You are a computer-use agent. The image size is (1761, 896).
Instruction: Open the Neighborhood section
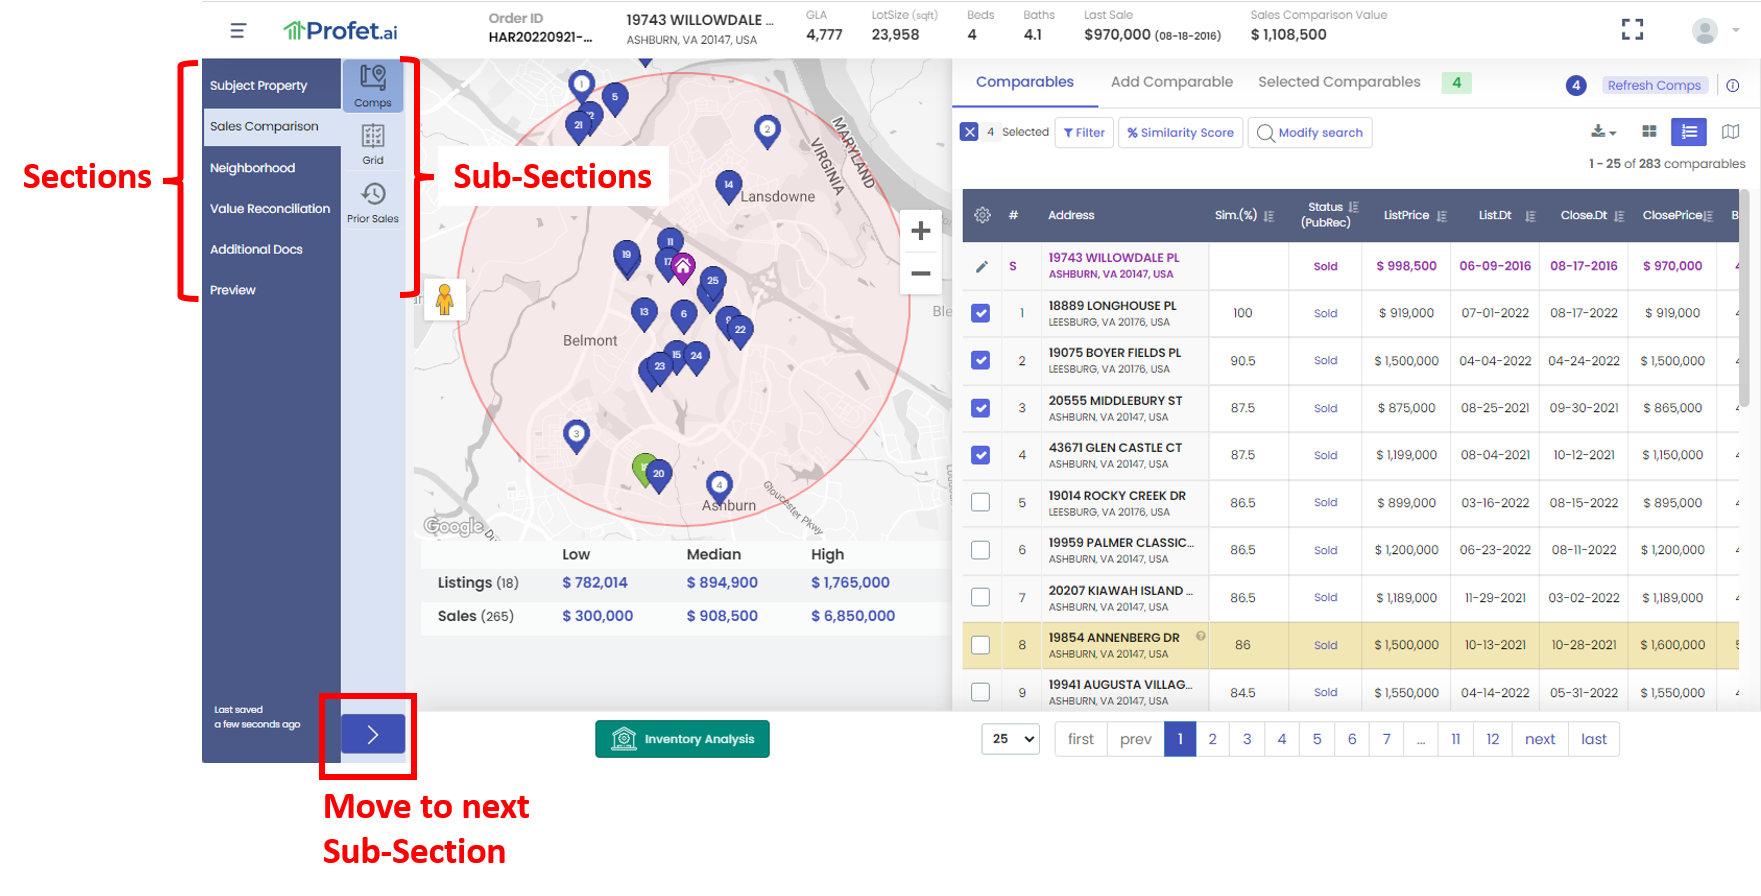tap(252, 168)
